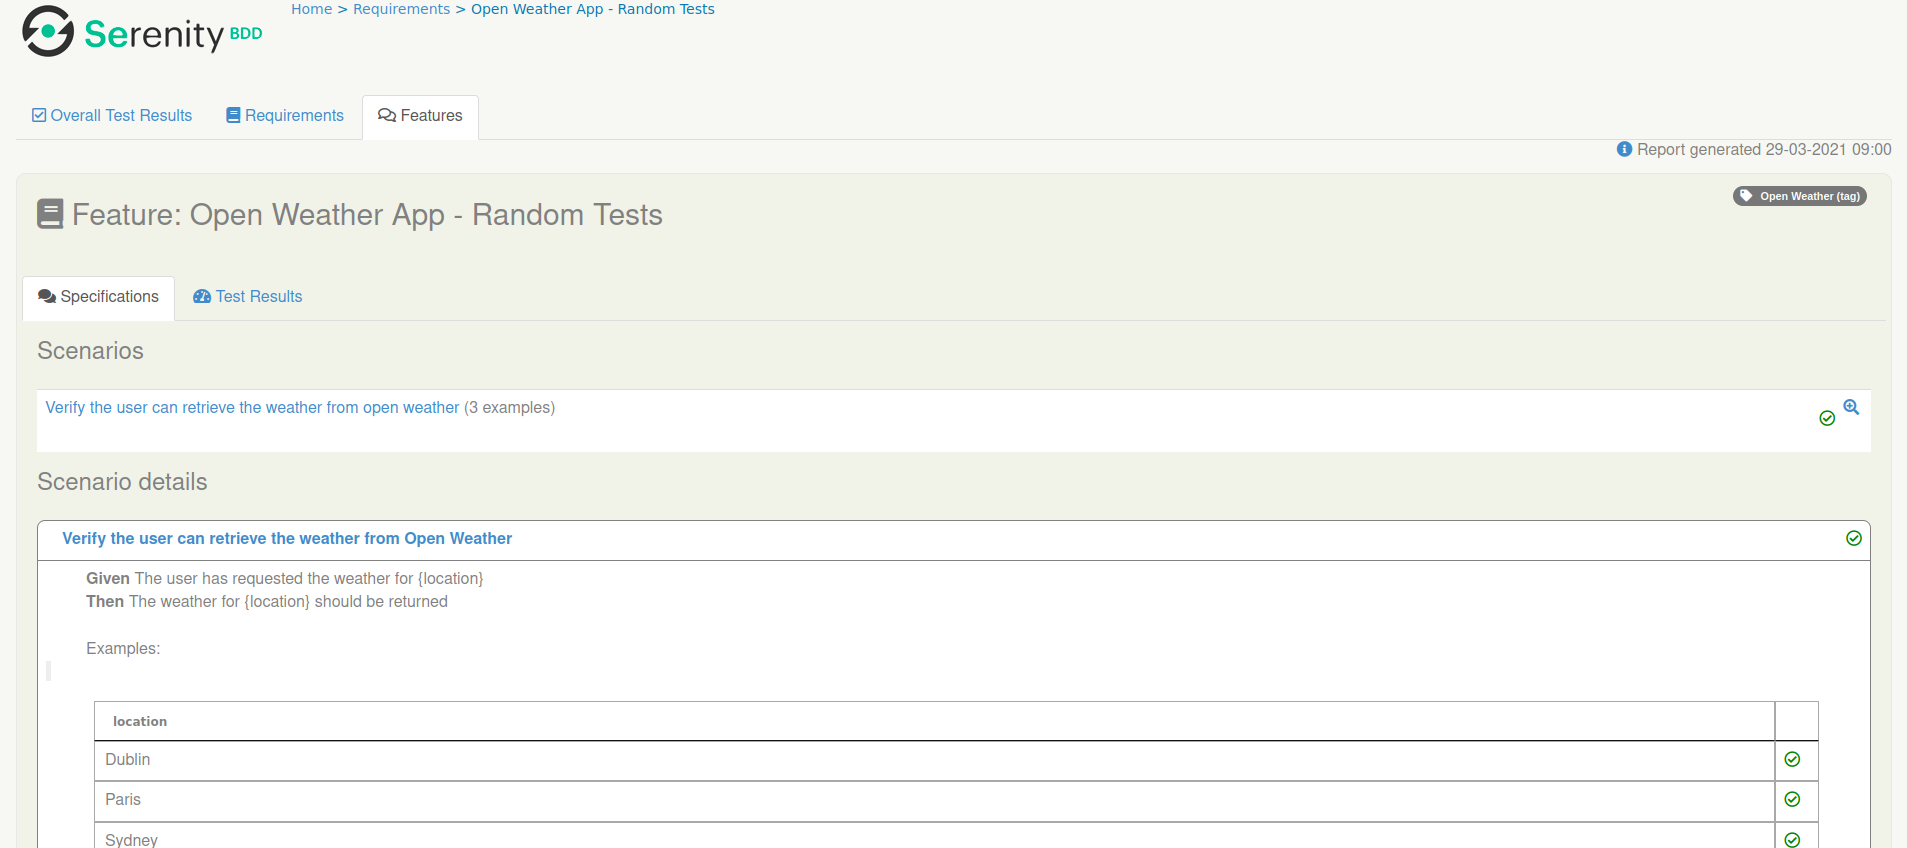Click the magnifier zoom icon for the scenario
Image resolution: width=1907 pixels, height=848 pixels.
click(1851, 407)
